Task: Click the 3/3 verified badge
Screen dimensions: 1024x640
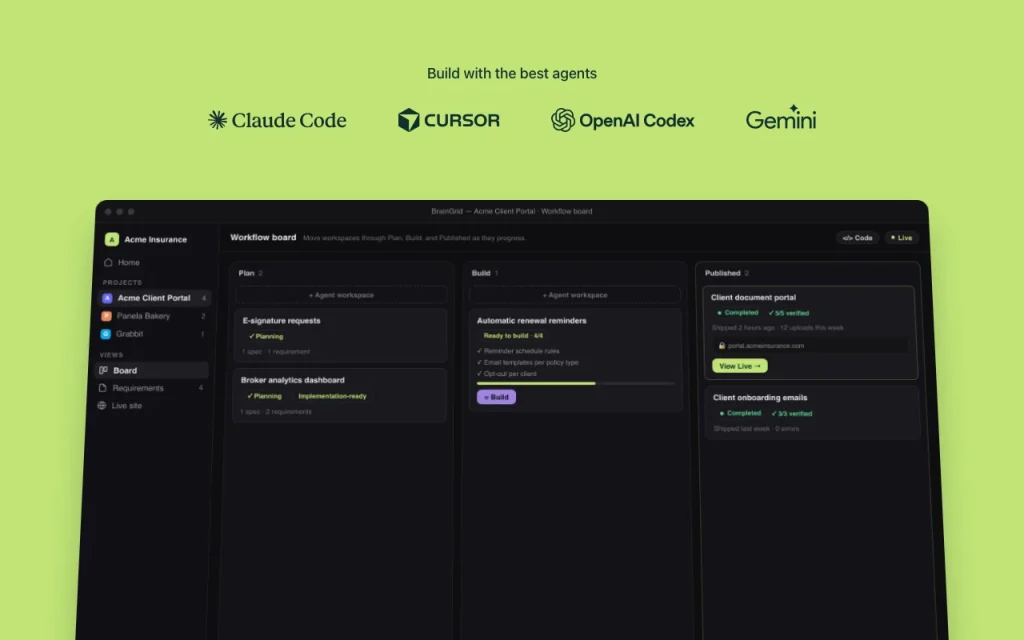Action: click(x=792, y=414)
